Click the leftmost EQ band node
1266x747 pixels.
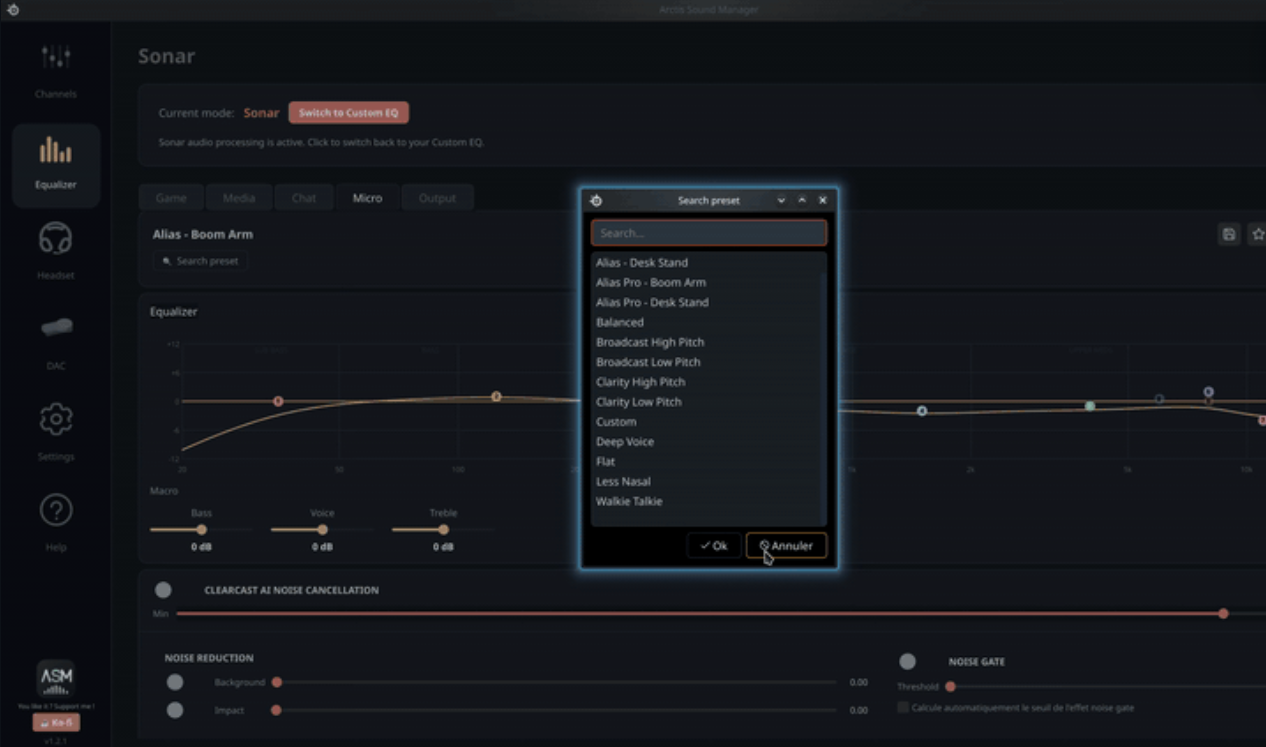coord(278,401)
